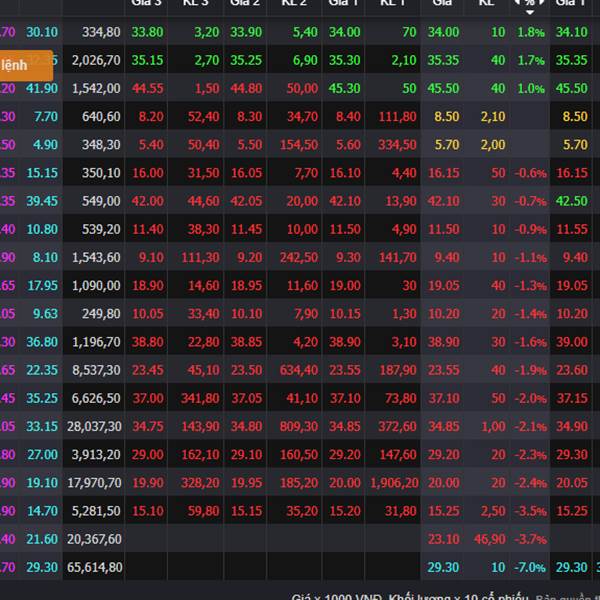The width and height of the screenshot is (600, 600).
Task: Click the cyan floor change value '-7.0%'
Action: [x=530, y=567]
